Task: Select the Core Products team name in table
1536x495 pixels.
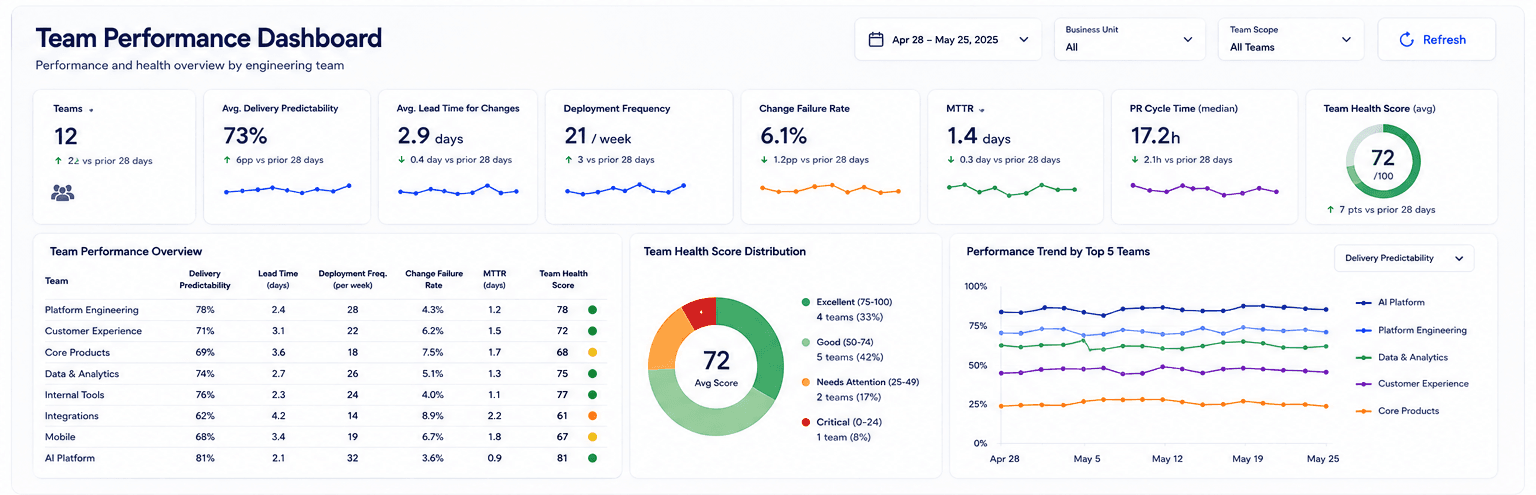Action: coord(77,352)
